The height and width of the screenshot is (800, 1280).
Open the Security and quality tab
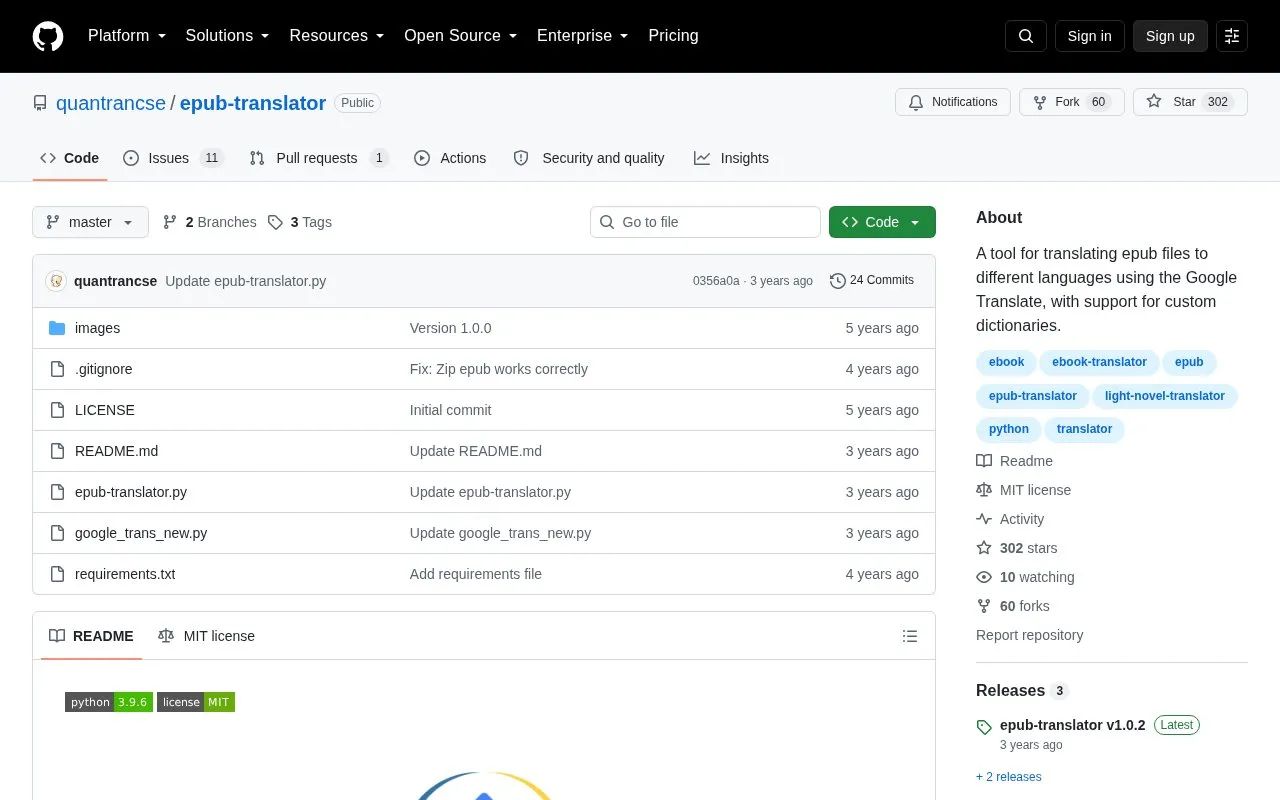coord(589,158)
